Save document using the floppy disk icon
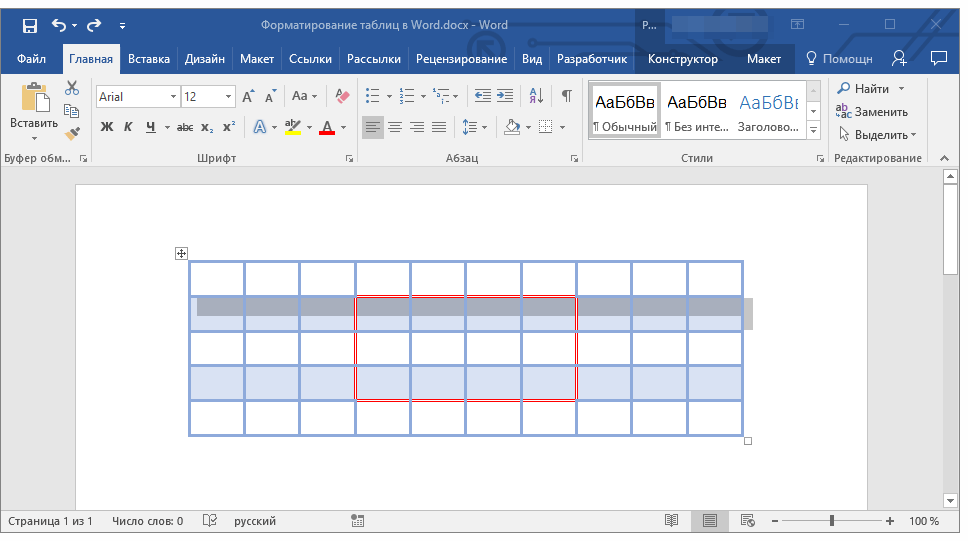The height and width of the screenshot is (541, 968). tap(30, 24)
